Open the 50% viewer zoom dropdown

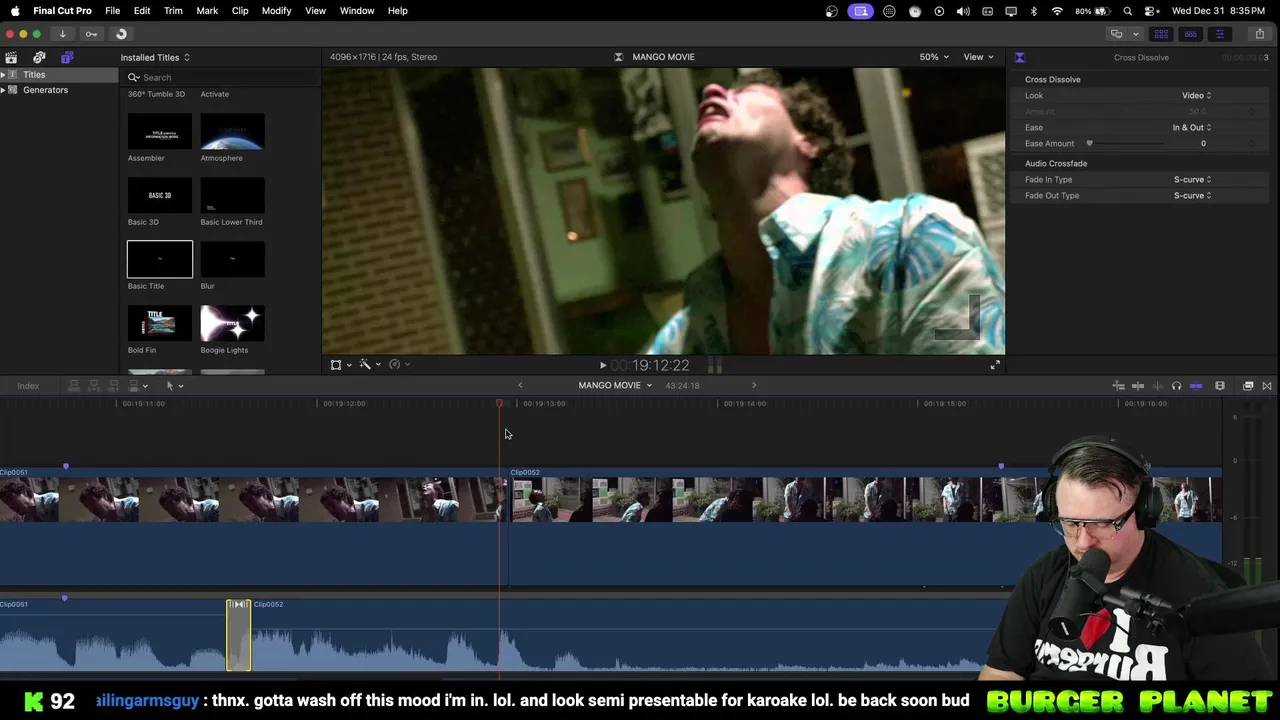[934, 57]
